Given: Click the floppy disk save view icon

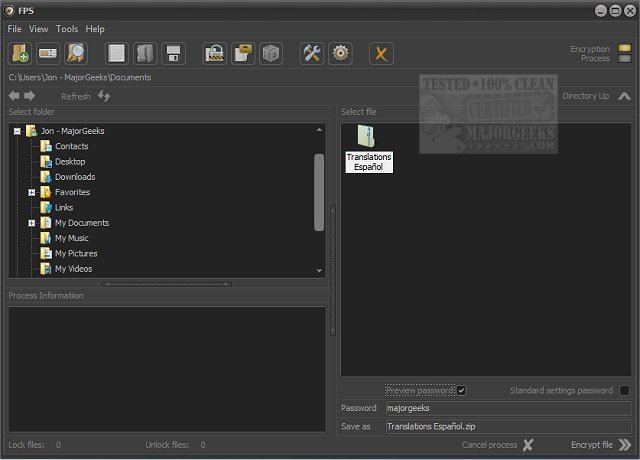Looking at the screenshot, I should (x=173, y=53).
